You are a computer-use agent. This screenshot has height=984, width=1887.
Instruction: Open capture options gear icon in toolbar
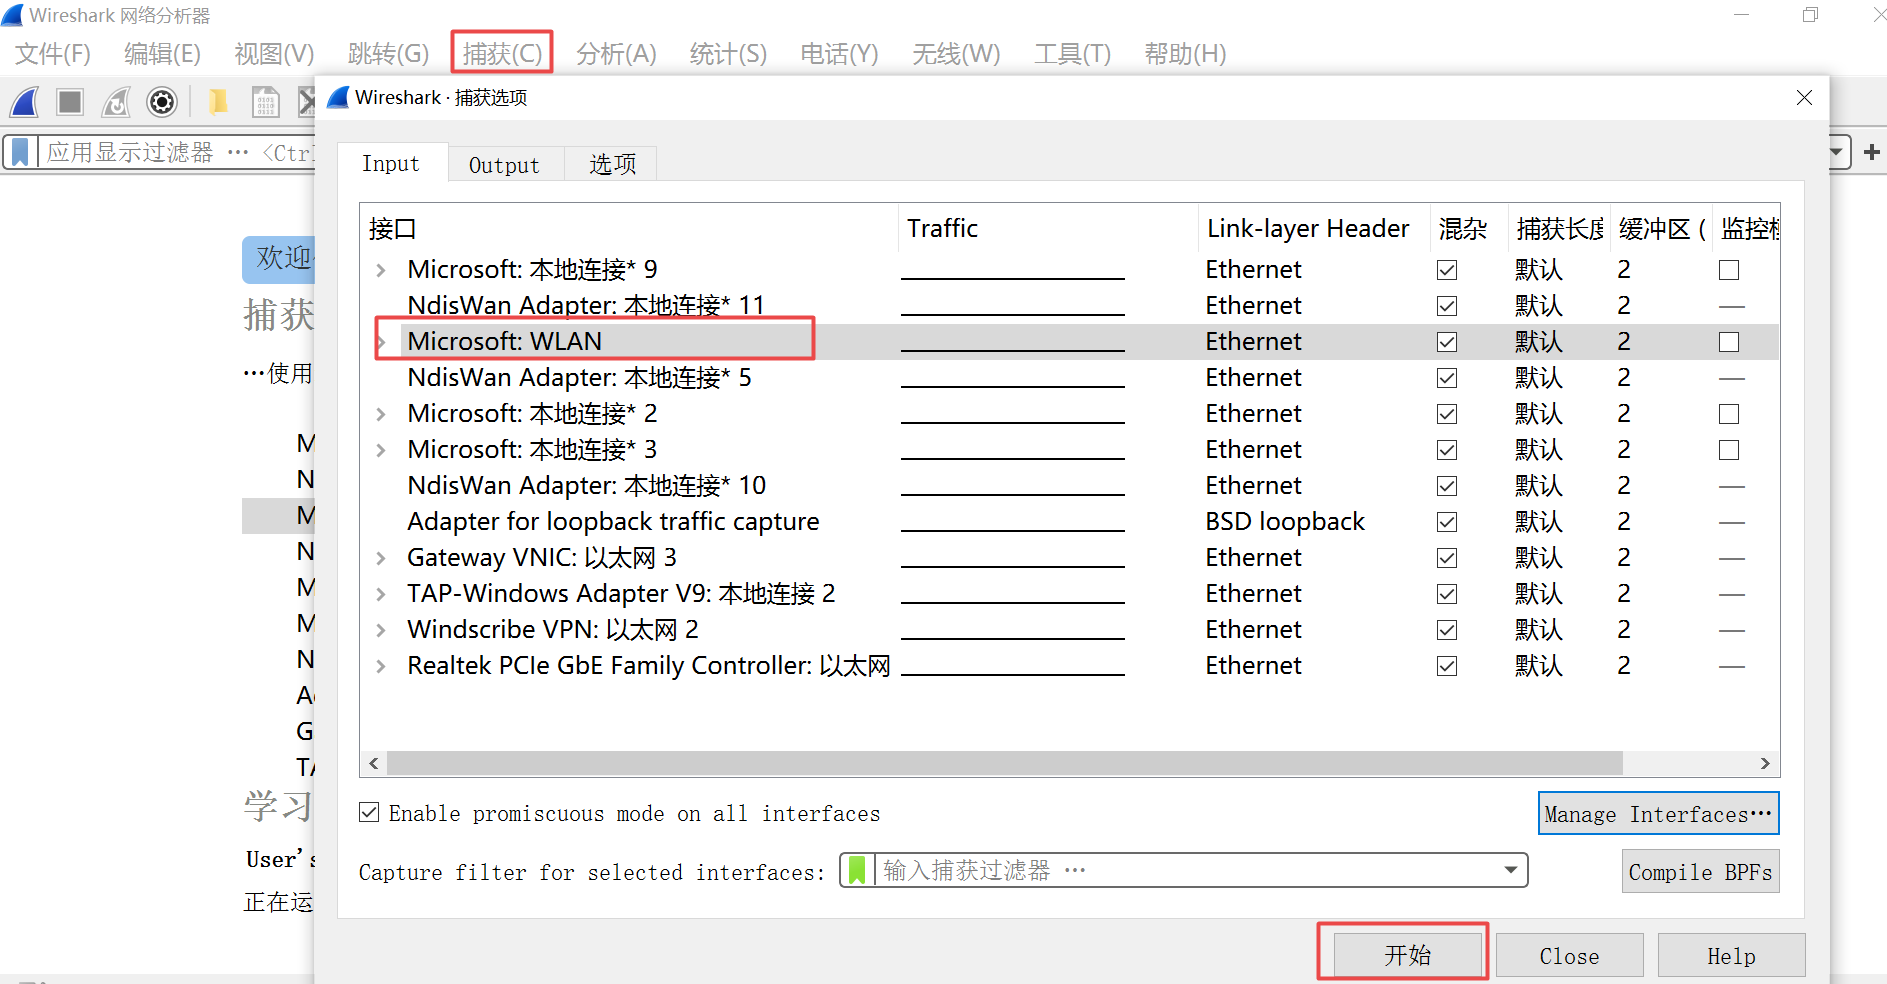pyautogui.click(x=162, y=102)
